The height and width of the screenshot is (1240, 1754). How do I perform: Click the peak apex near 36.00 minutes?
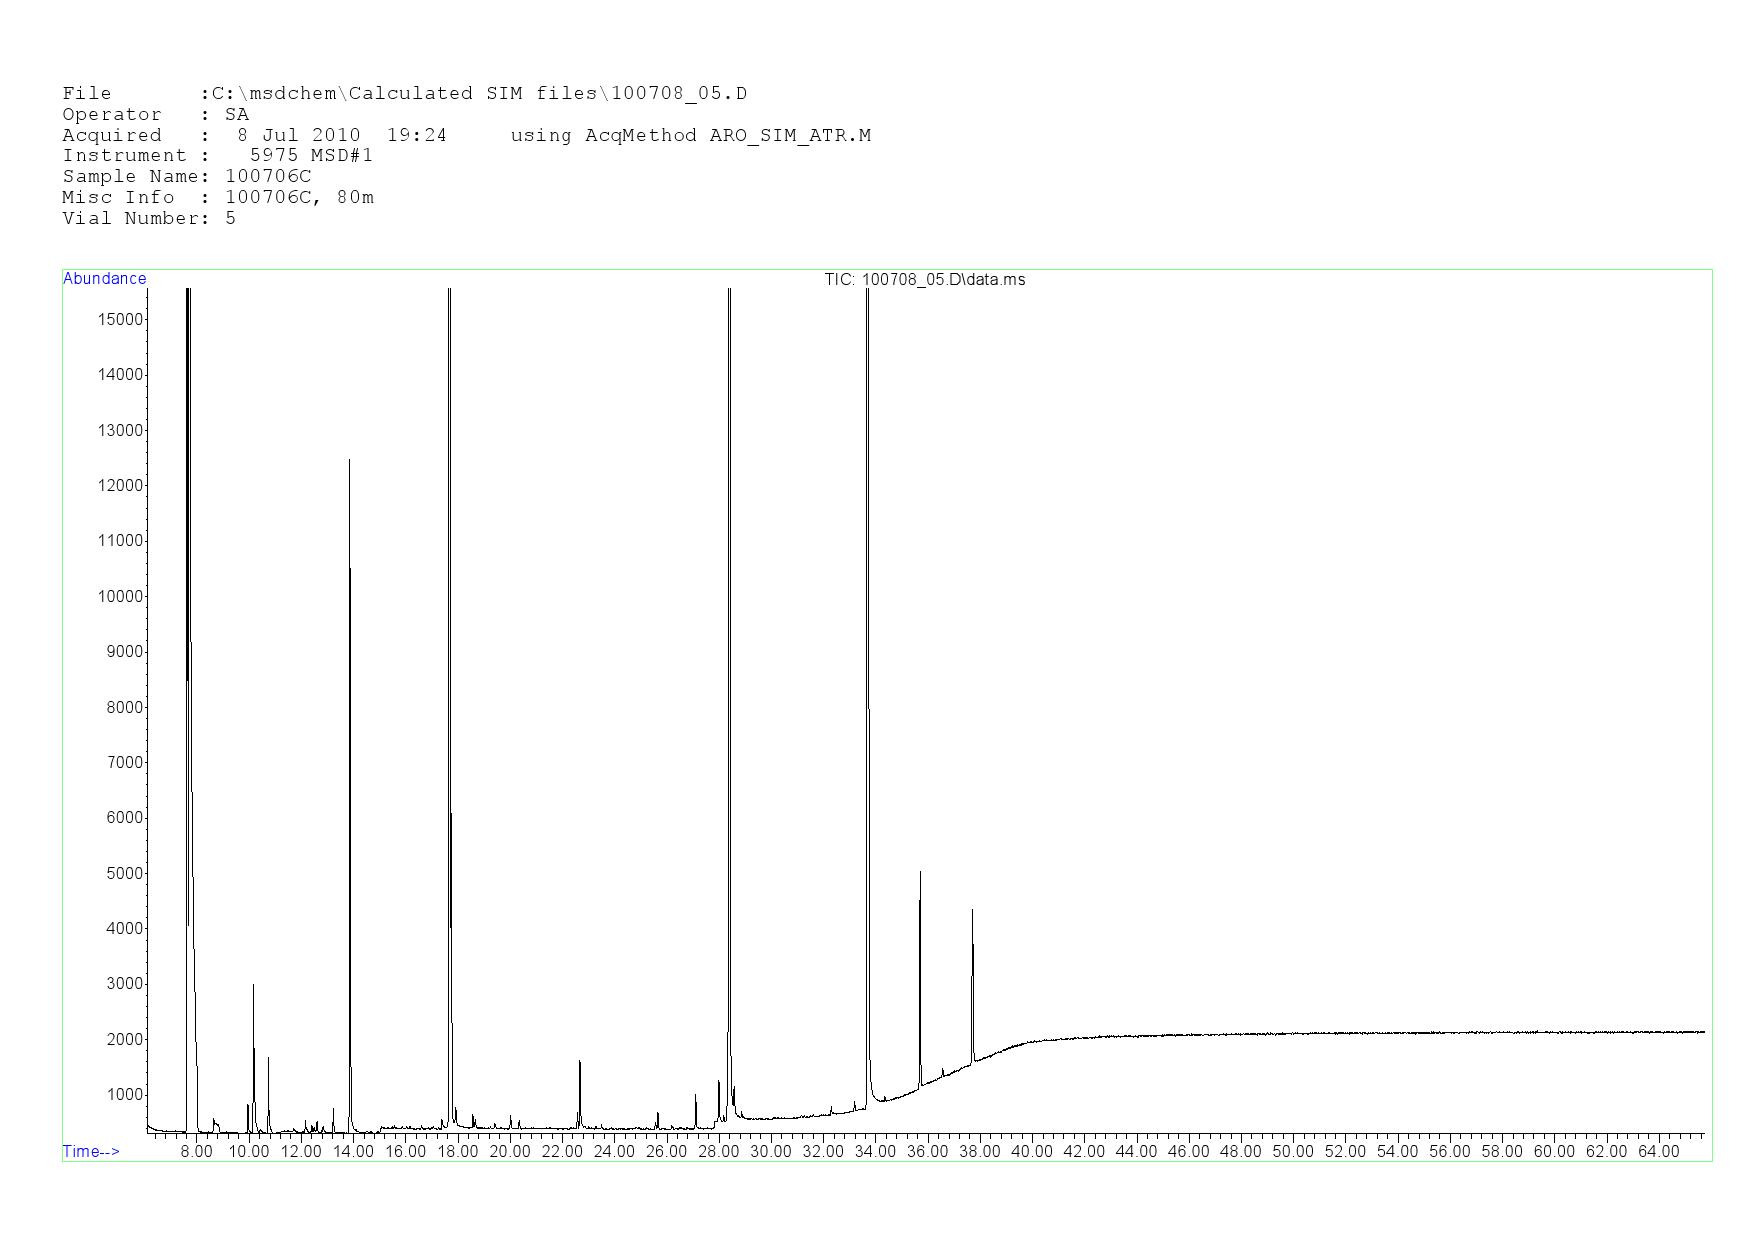[920, 874]
